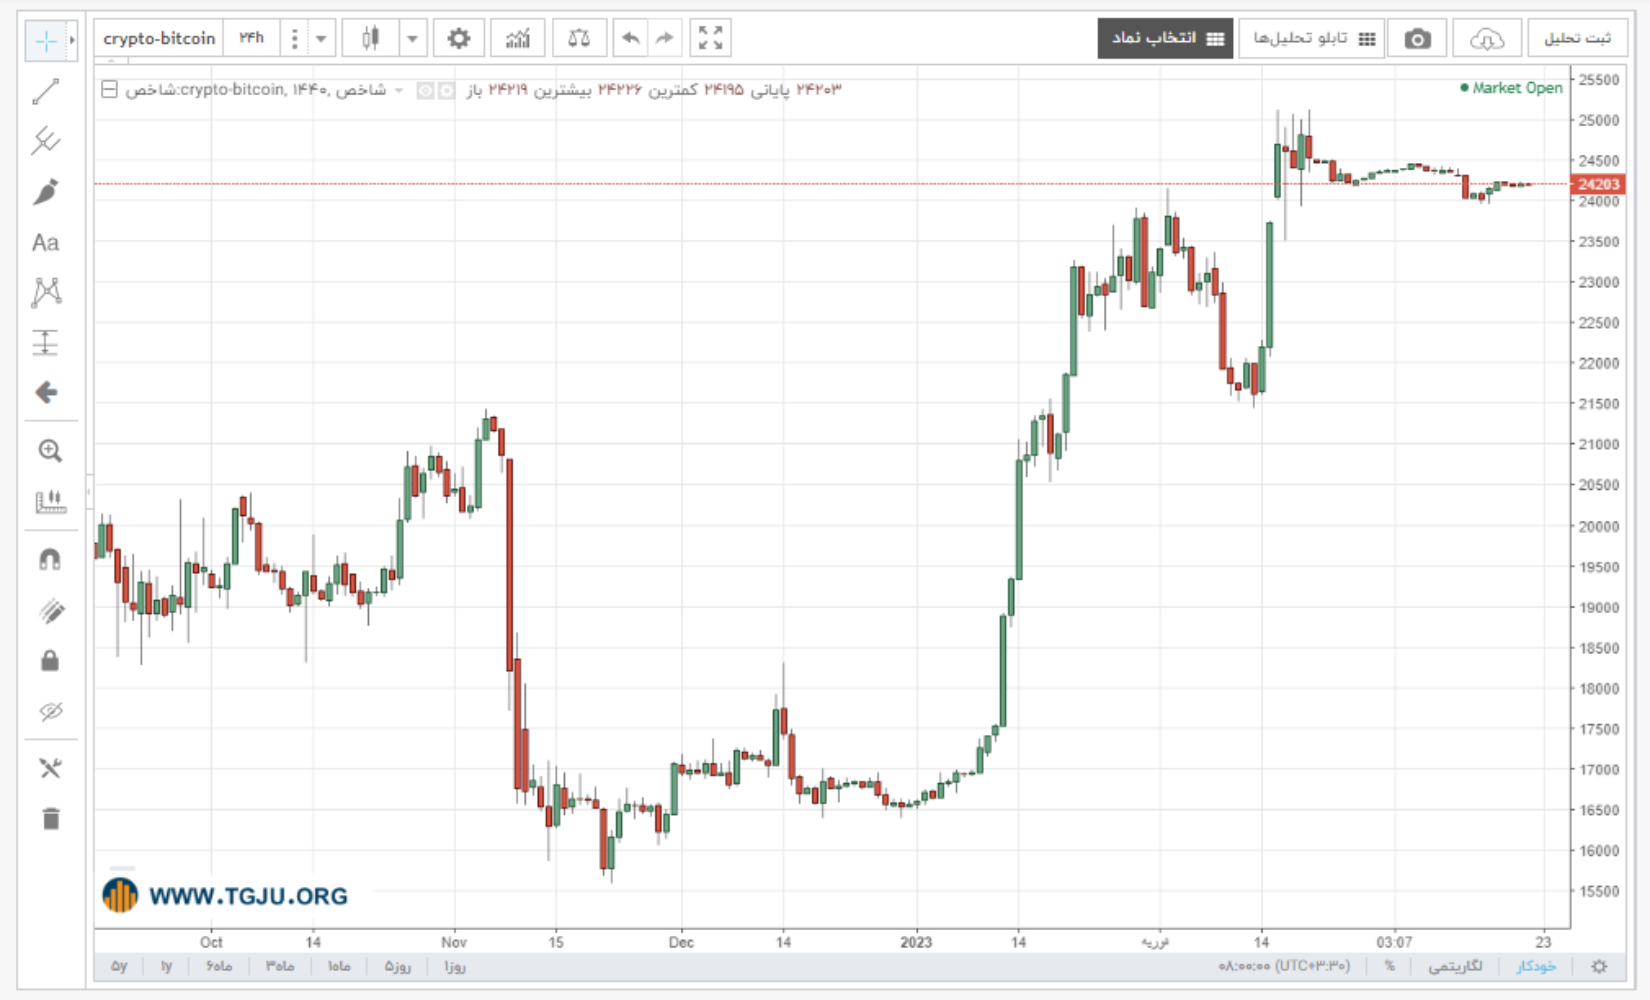Open the compare symbols scale icon

pyautogui.click(x=579, y=39)
